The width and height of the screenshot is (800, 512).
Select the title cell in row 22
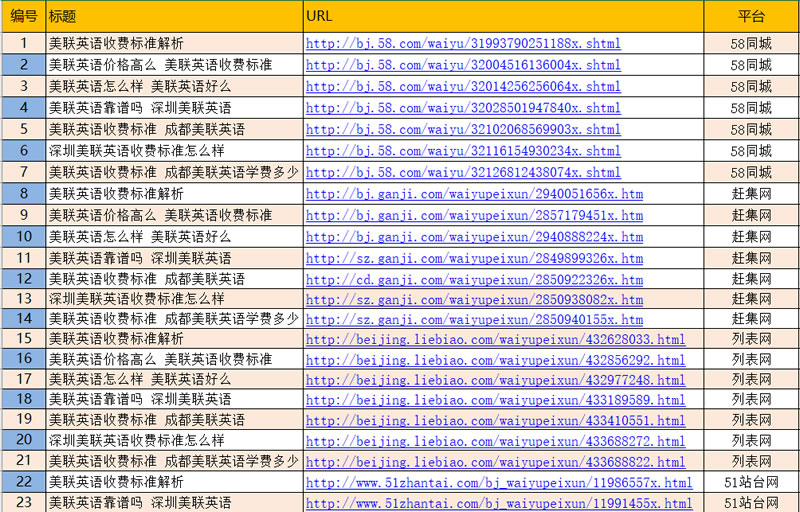click(174, 481)
